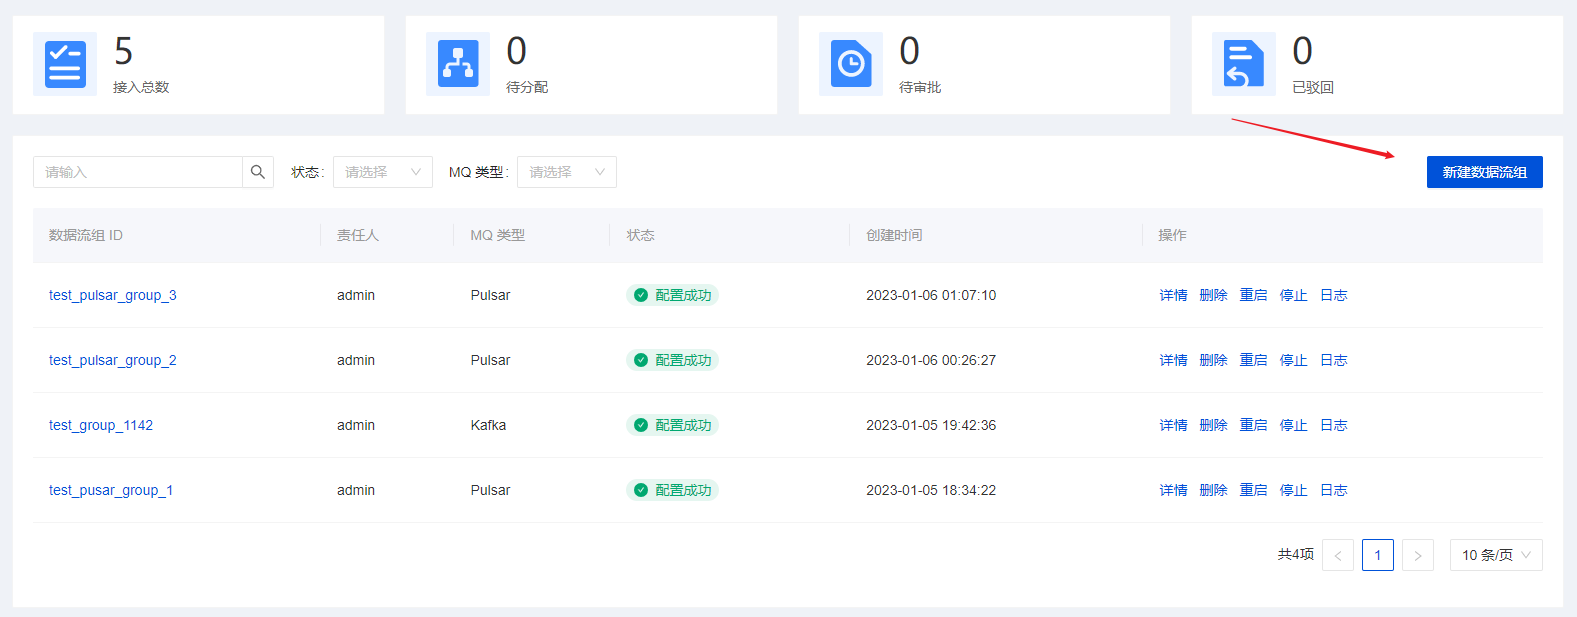Change the 10 per page size selector
Screen dimensions: 1577x617
[x=1495, y=555]
